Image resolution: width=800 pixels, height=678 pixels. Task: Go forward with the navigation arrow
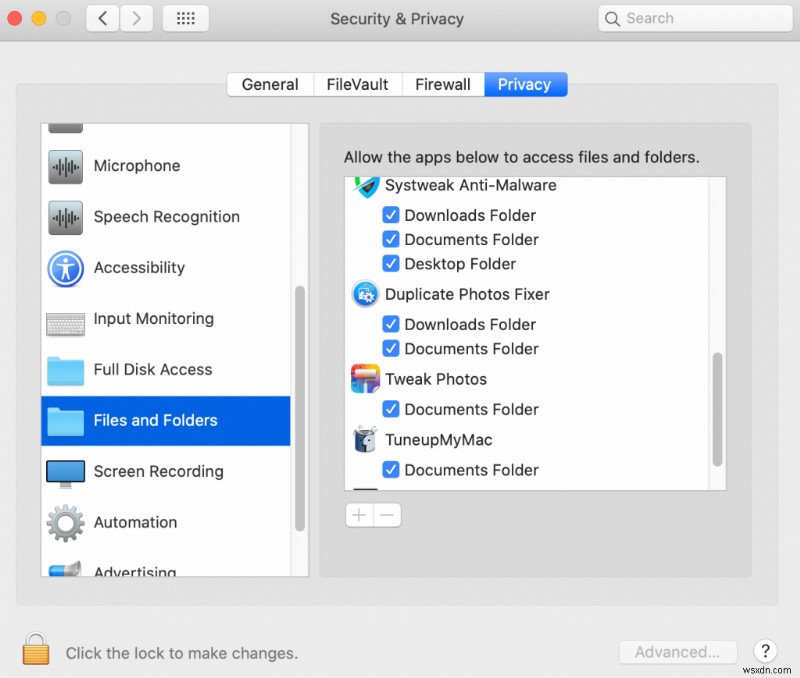tap(137, 18)
